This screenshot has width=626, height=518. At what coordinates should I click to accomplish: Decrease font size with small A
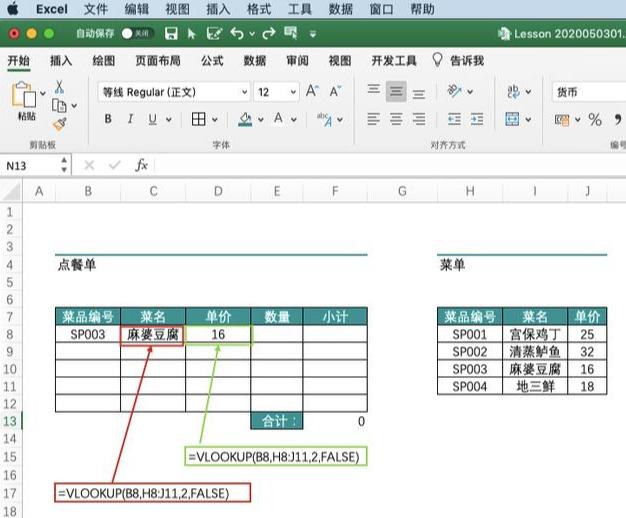point(335,91)
